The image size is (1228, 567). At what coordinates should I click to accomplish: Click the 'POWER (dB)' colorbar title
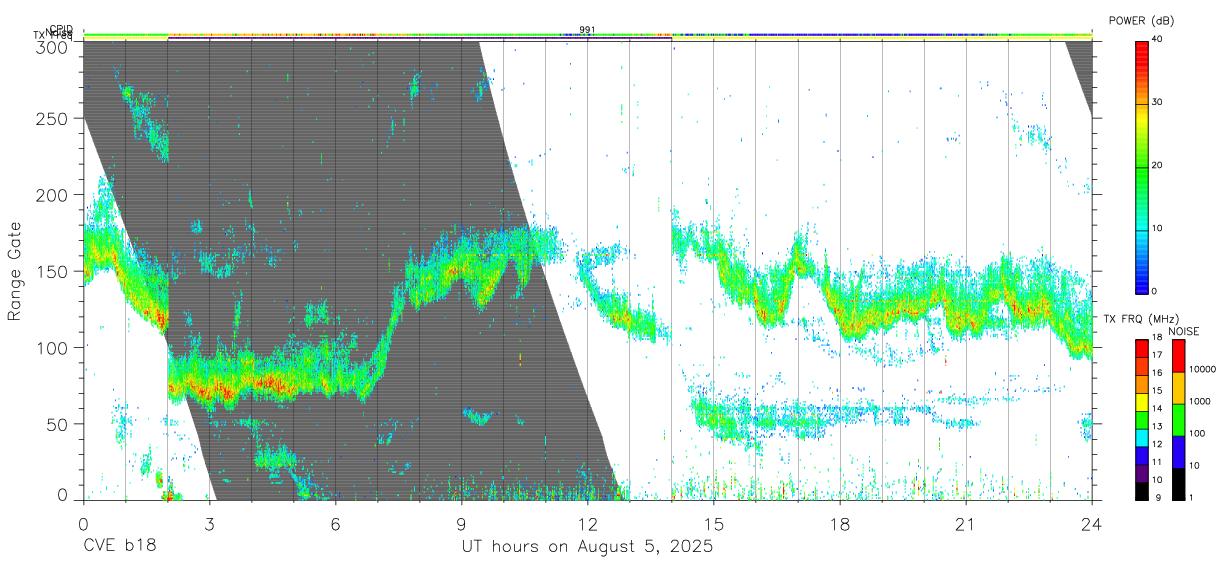[x=1141, y=20]
